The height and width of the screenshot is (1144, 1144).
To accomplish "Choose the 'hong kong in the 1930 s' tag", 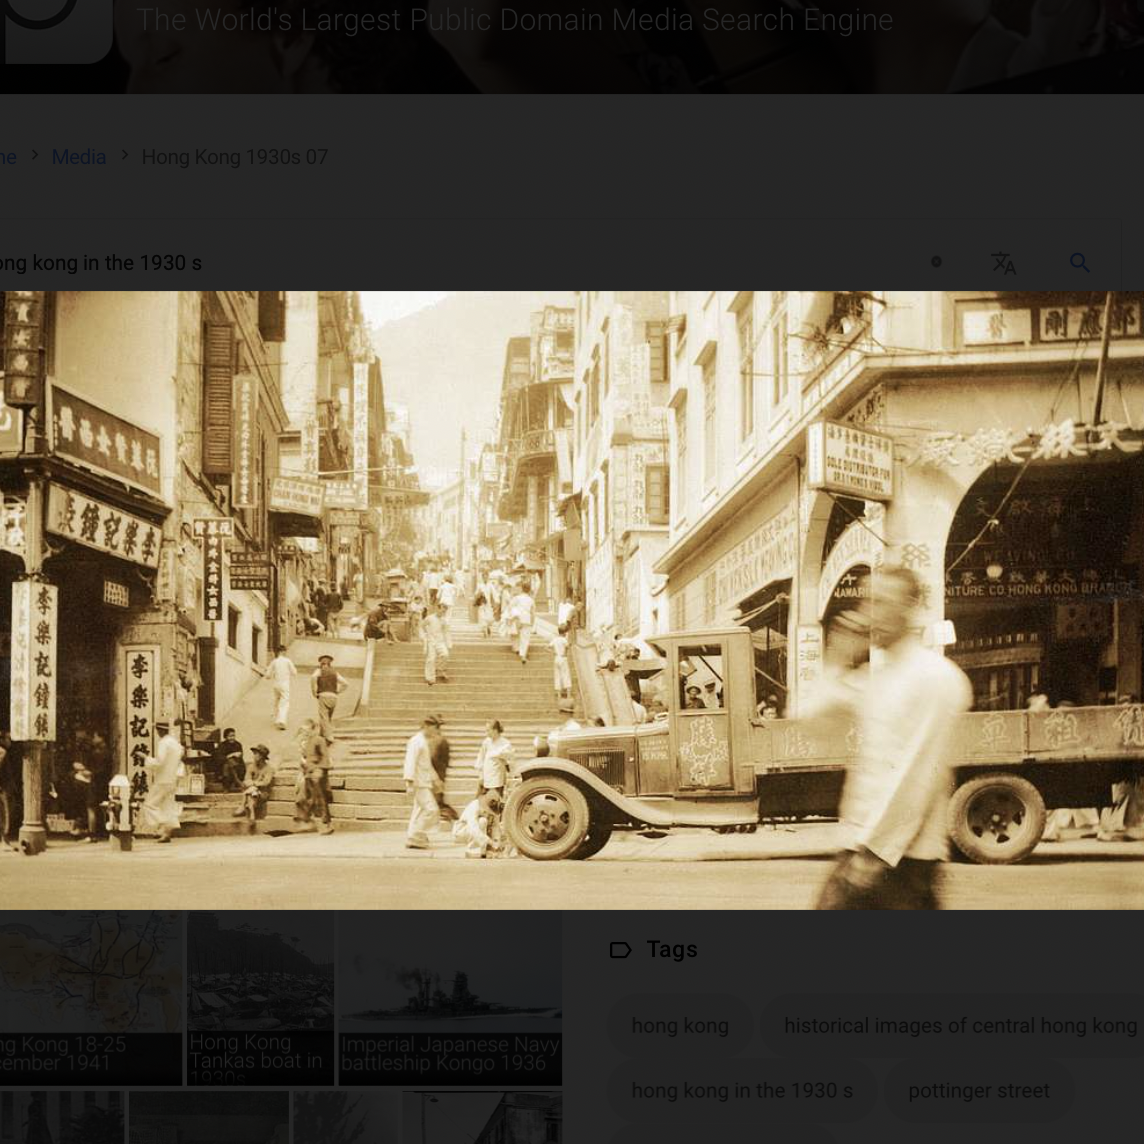I will 742,1091.
